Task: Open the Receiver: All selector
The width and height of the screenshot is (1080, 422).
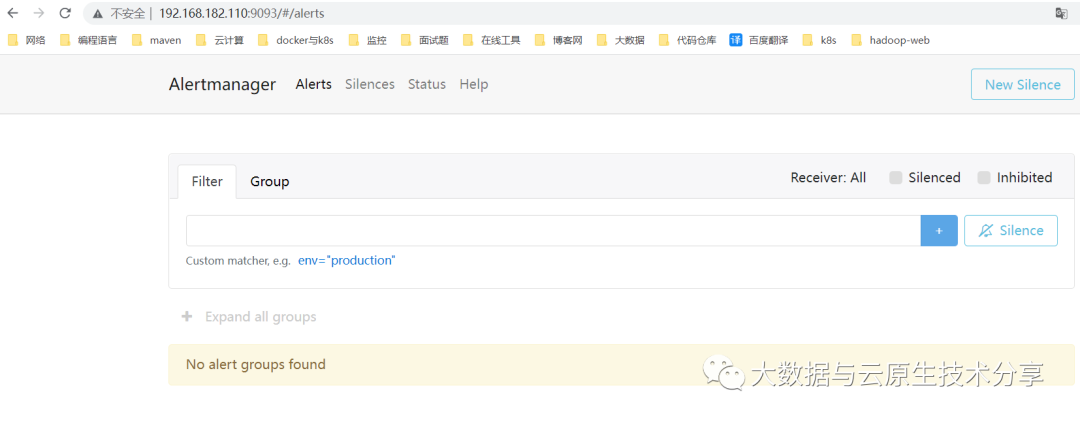Action: (x=828, y=178)
